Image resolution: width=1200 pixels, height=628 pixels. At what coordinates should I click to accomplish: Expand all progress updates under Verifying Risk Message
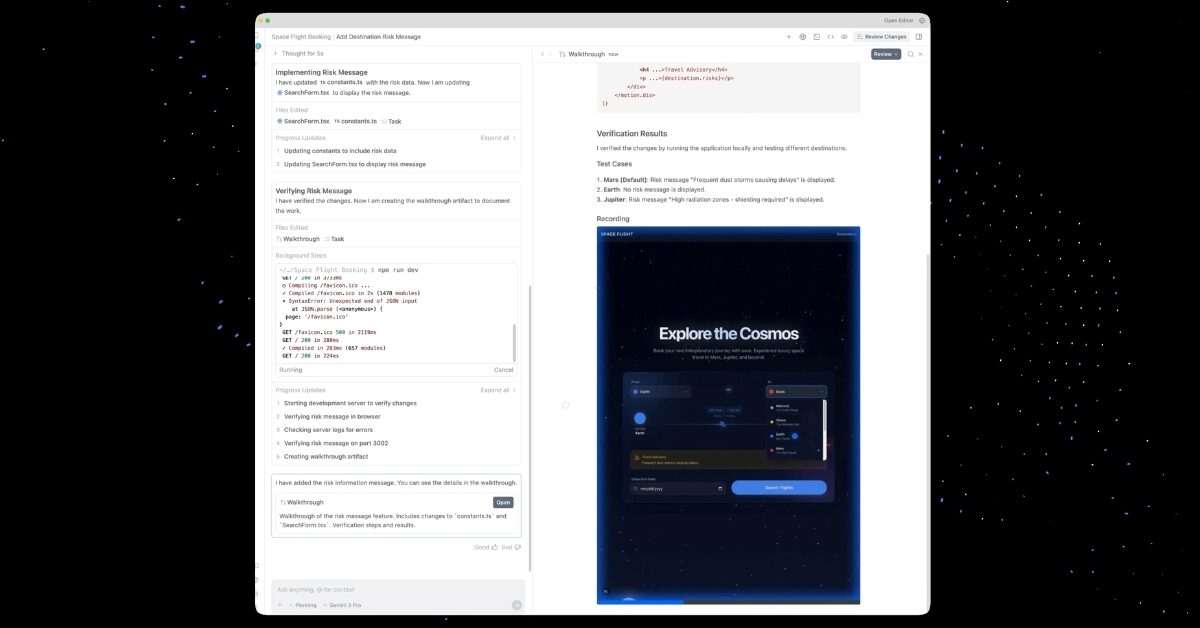click(x=498, y=390)
